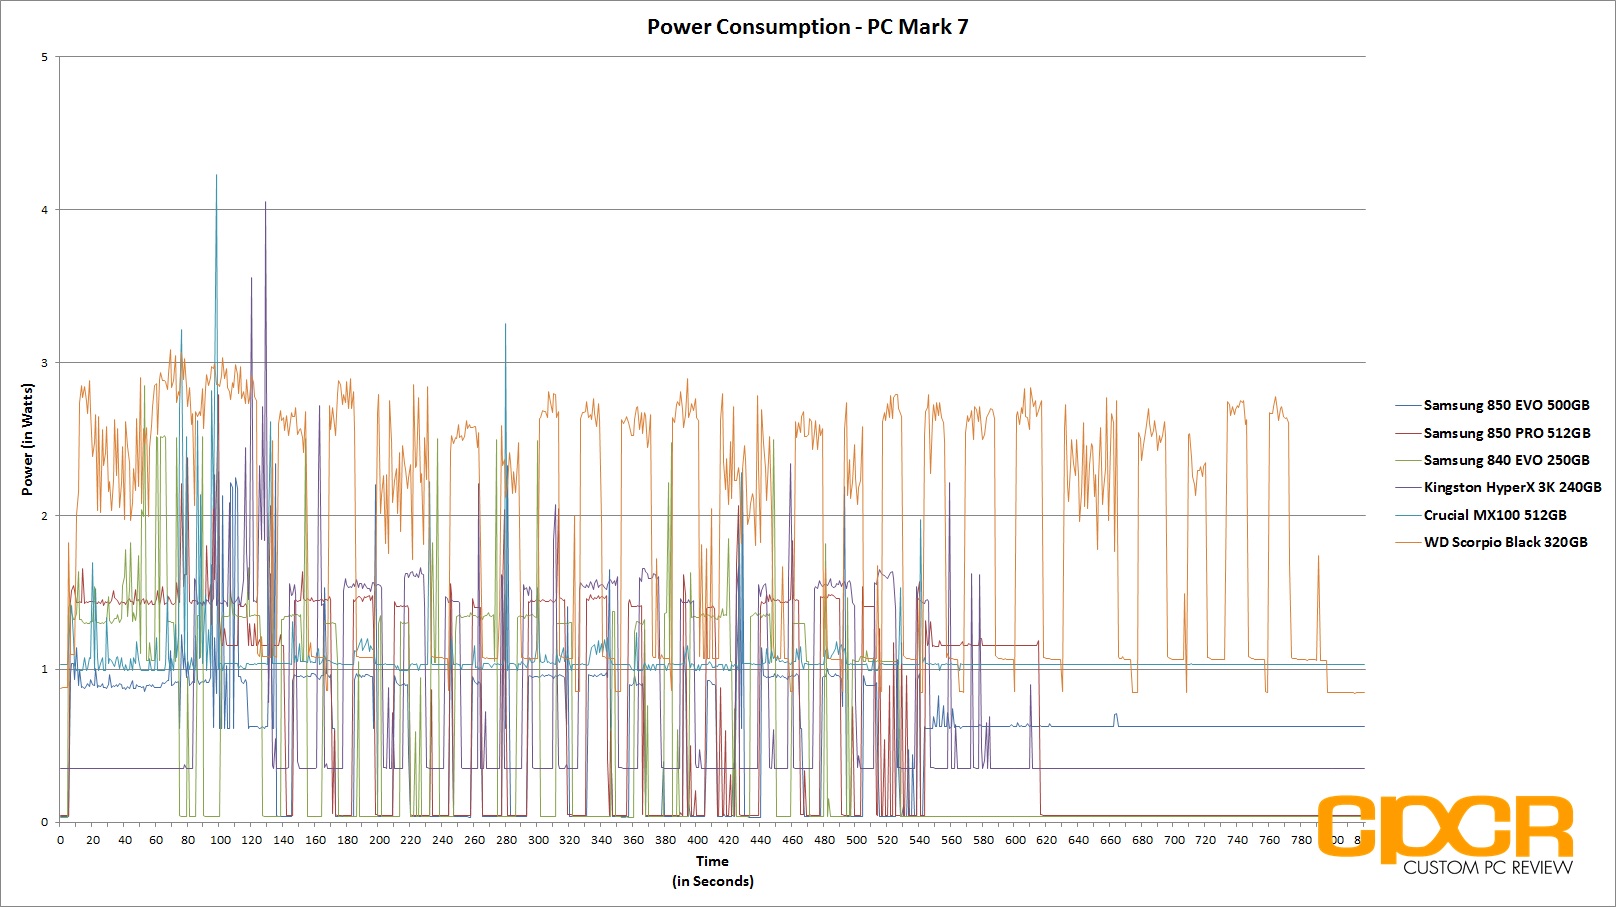The image size is (1616, 907).
Task: Click the chart title Power Consumption - PC Mark 7
Action: [807, 27]
